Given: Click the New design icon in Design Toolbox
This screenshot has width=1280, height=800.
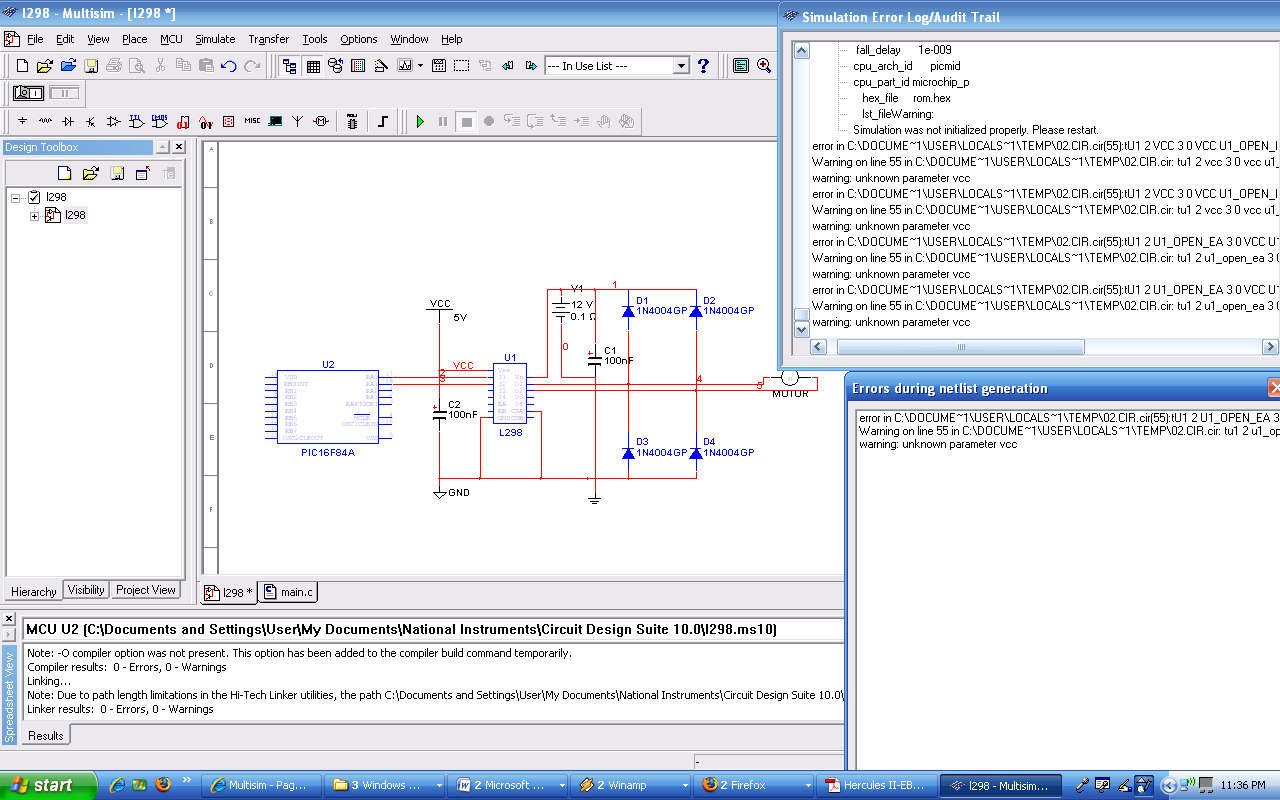Looking at the screenshot, I should 64,173.
